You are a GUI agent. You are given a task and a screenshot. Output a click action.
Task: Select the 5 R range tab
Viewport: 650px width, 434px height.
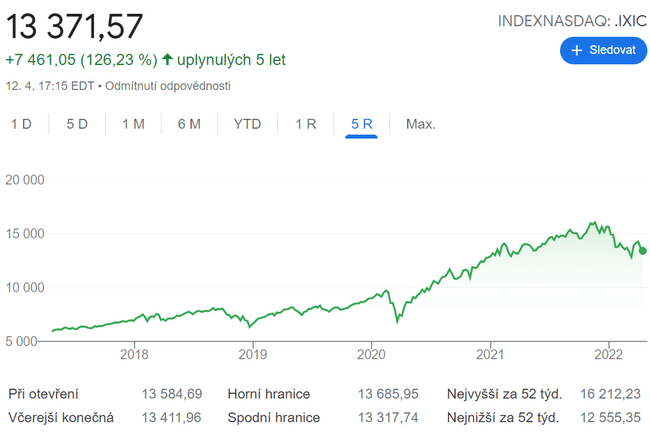coord(361,124)
